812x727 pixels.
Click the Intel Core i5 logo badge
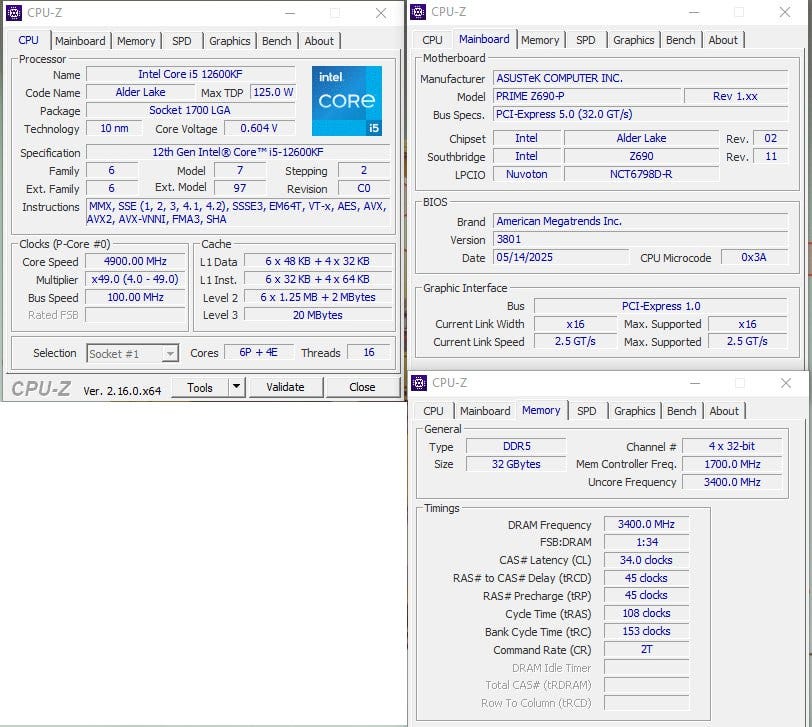[346, 101]
